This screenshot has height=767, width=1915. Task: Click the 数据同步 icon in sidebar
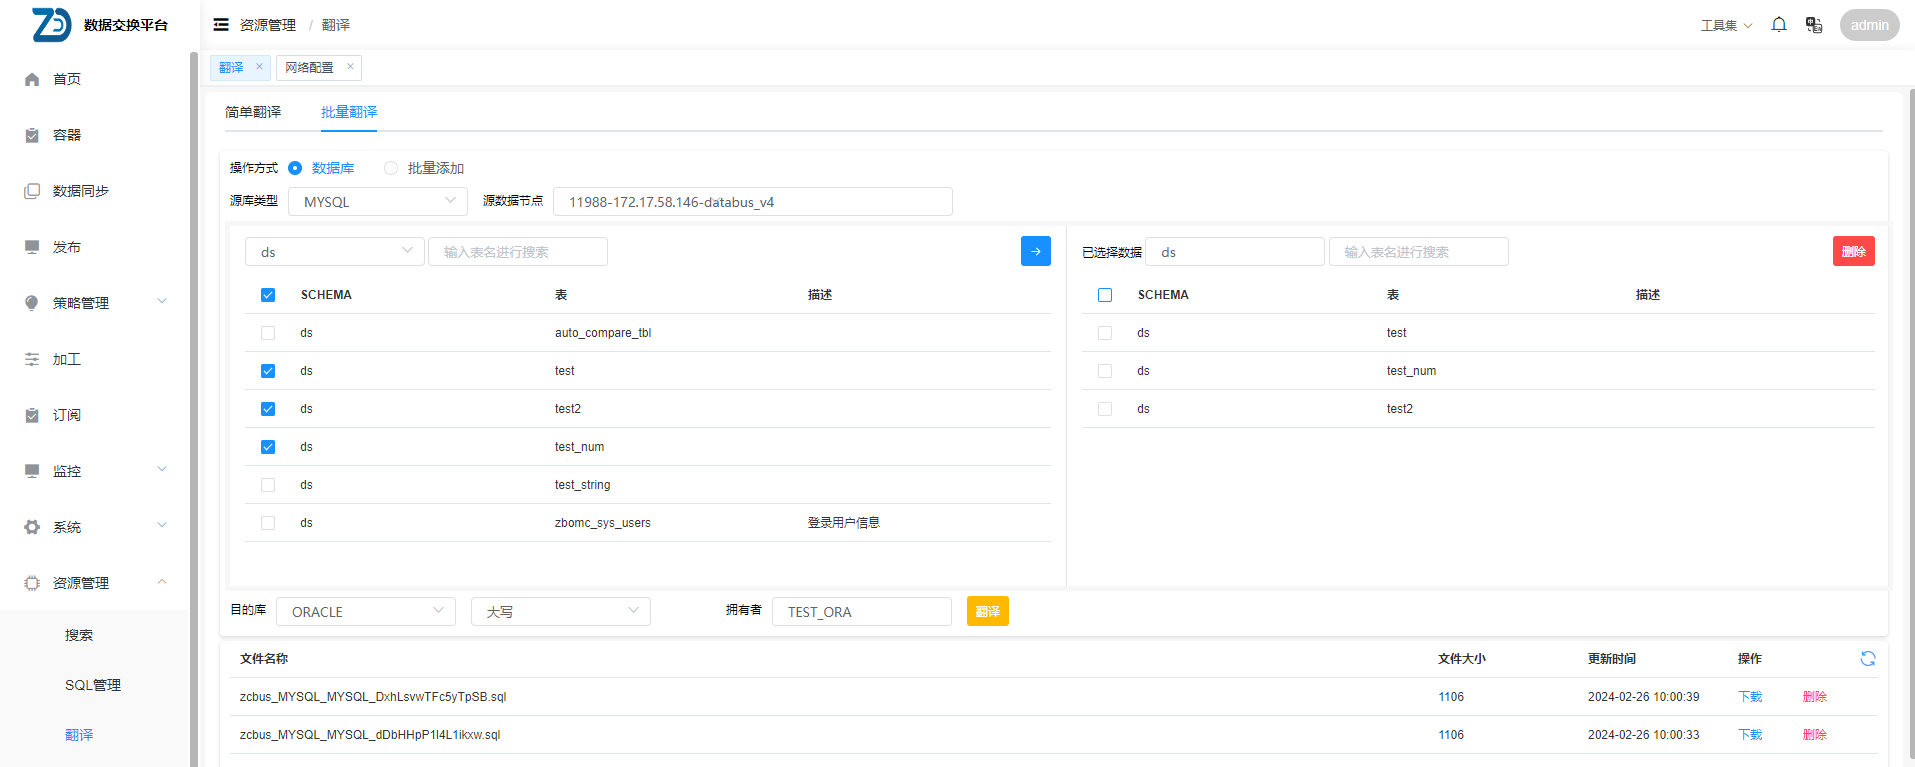(x=32, y=191)
